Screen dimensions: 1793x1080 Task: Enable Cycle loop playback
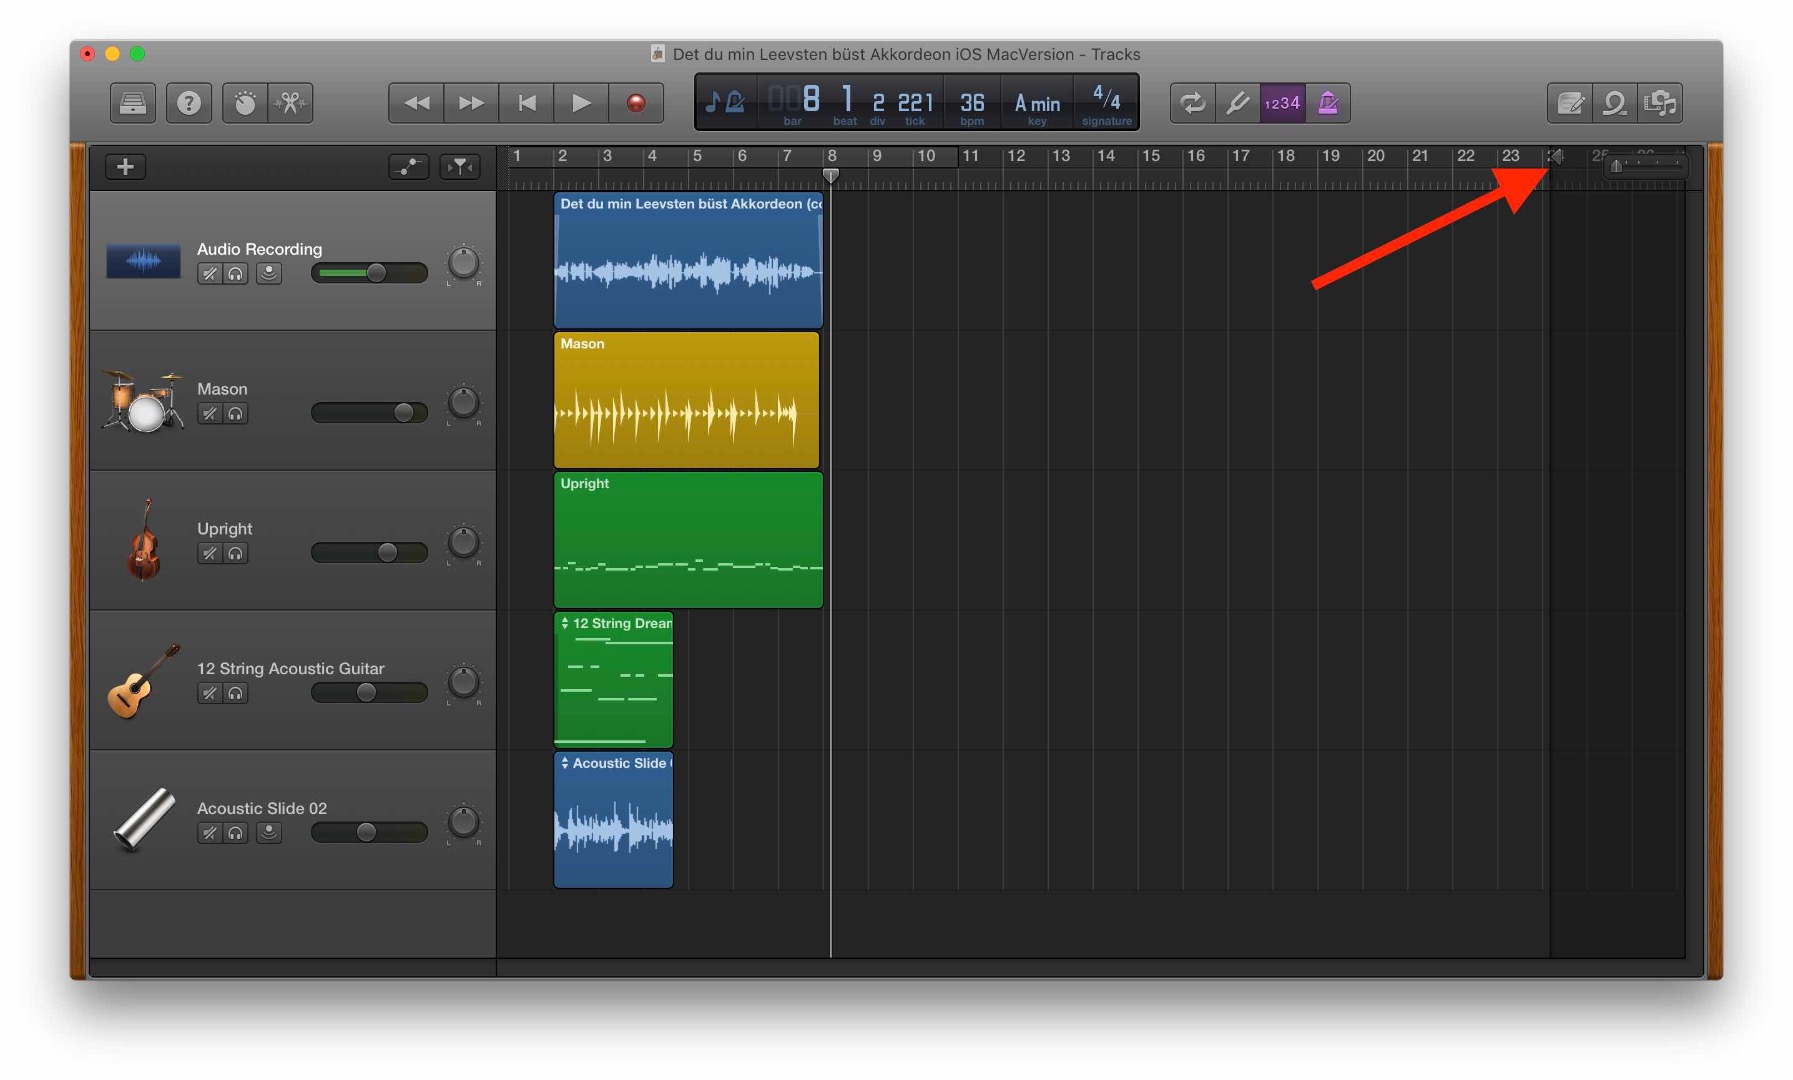point(1191,102)
